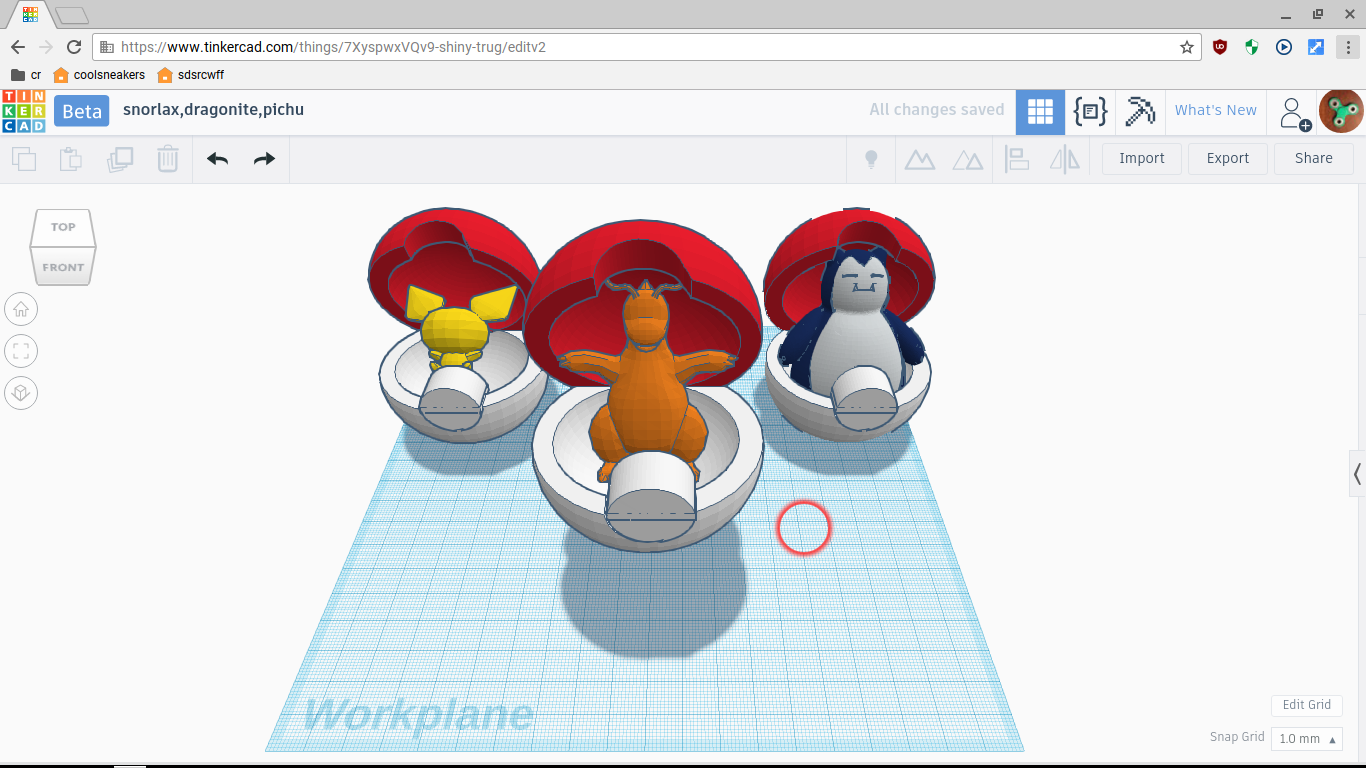This screenshot has height=768, width=1366.
Task: Undo the last action
Action: point(217,159)
